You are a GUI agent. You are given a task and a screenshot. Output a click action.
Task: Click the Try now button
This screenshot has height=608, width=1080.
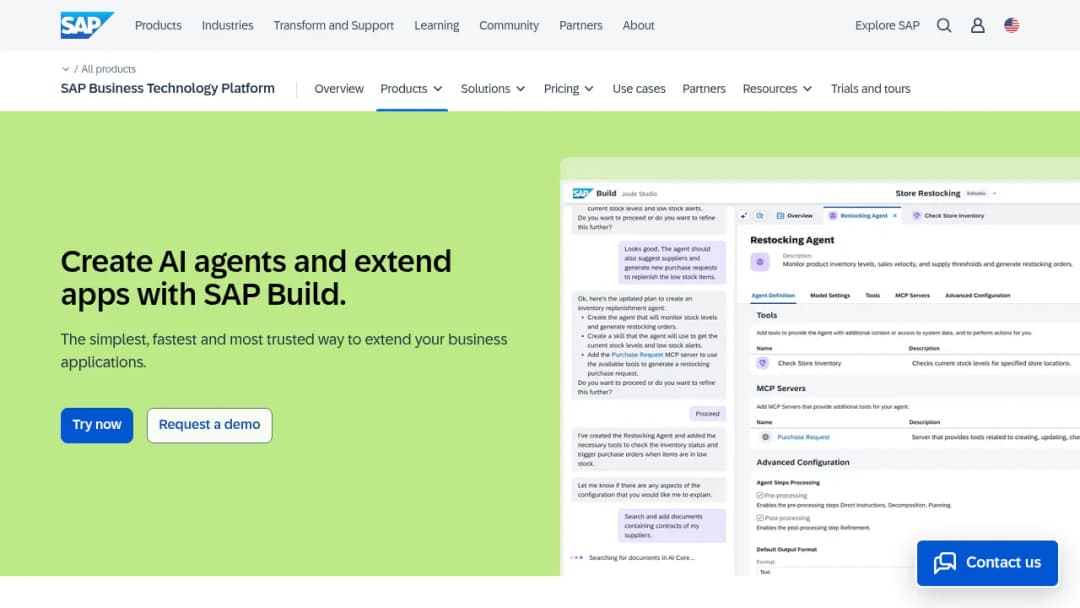pyautogui.click(x=97, y=425)
